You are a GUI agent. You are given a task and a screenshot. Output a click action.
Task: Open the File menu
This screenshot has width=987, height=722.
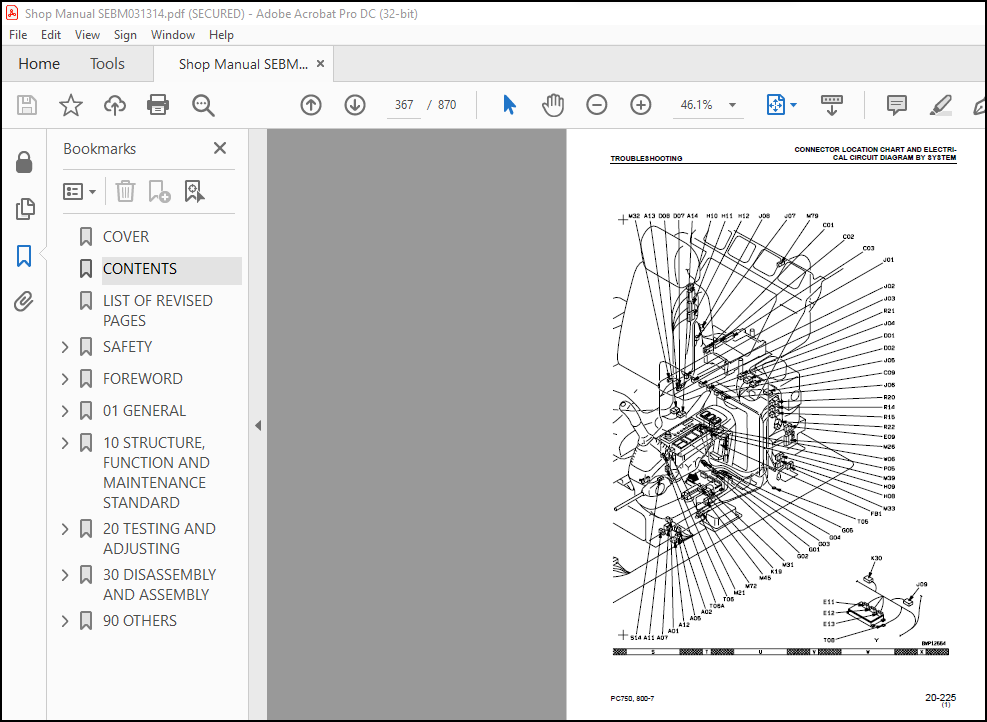(18, 35)
